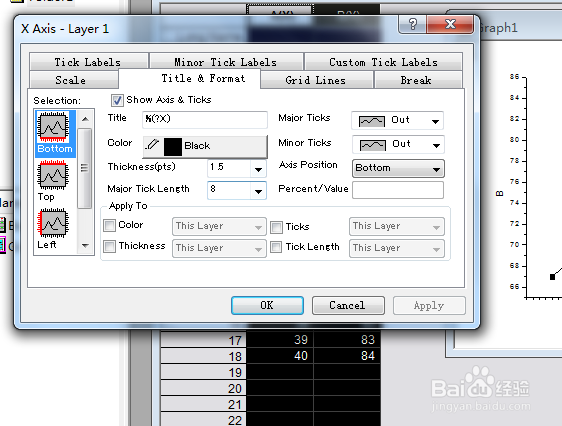Switch to the Tick Labels tab
562x426 pixels.
[x=88, y=62]
